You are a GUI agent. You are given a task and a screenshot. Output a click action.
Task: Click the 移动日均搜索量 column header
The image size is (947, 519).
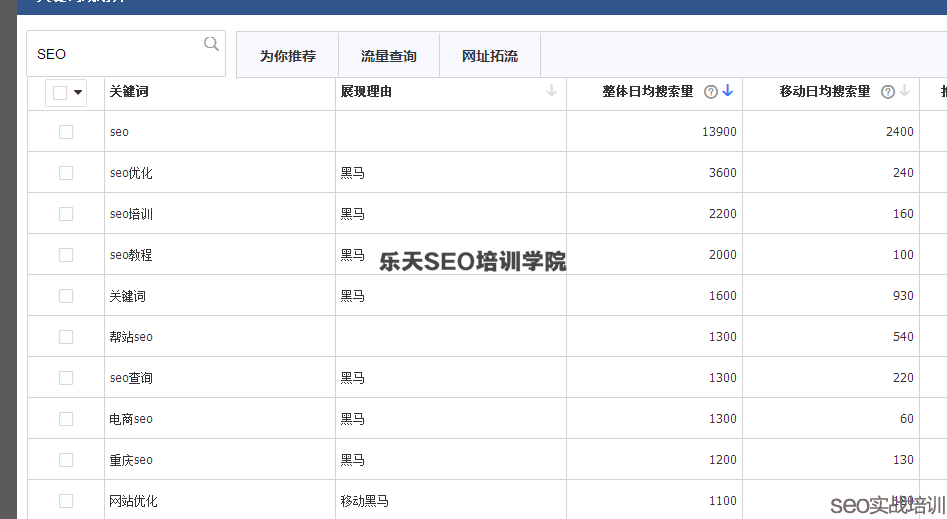pos(831,92)
